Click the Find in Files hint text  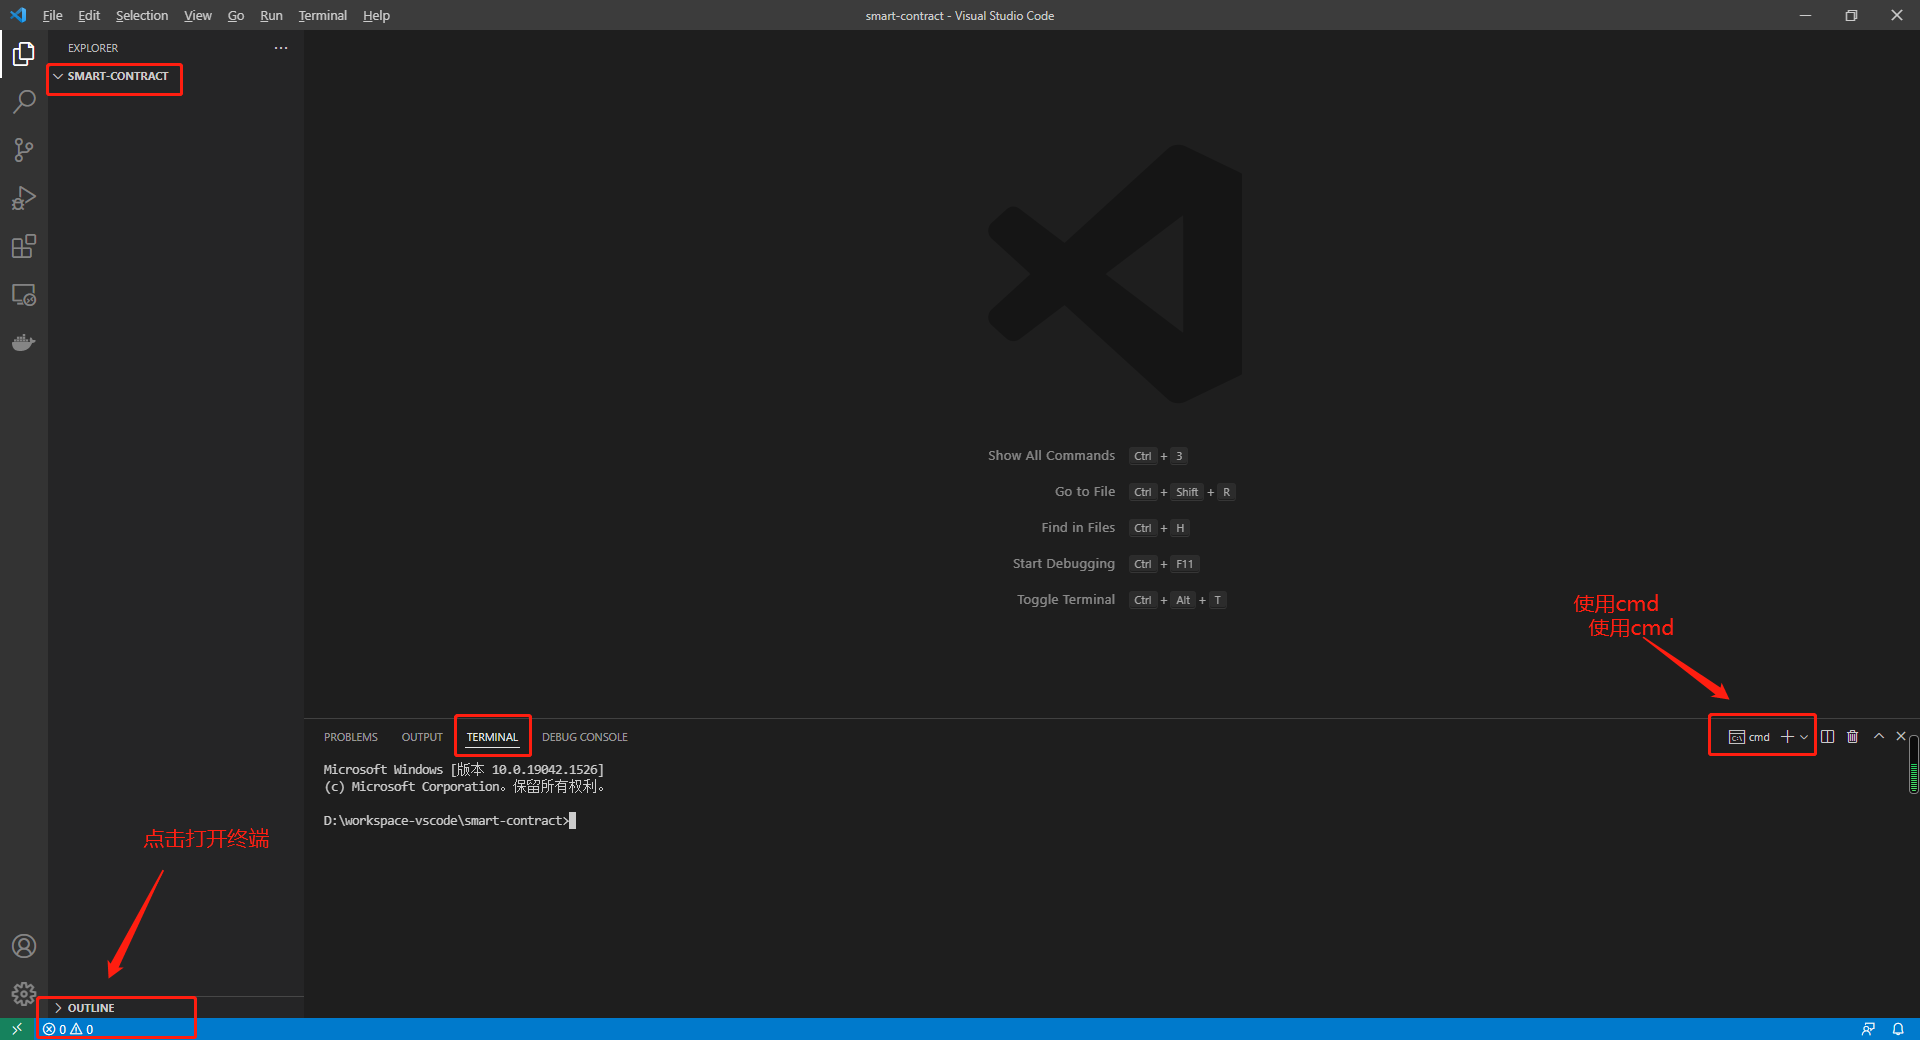coord(1078,528)
